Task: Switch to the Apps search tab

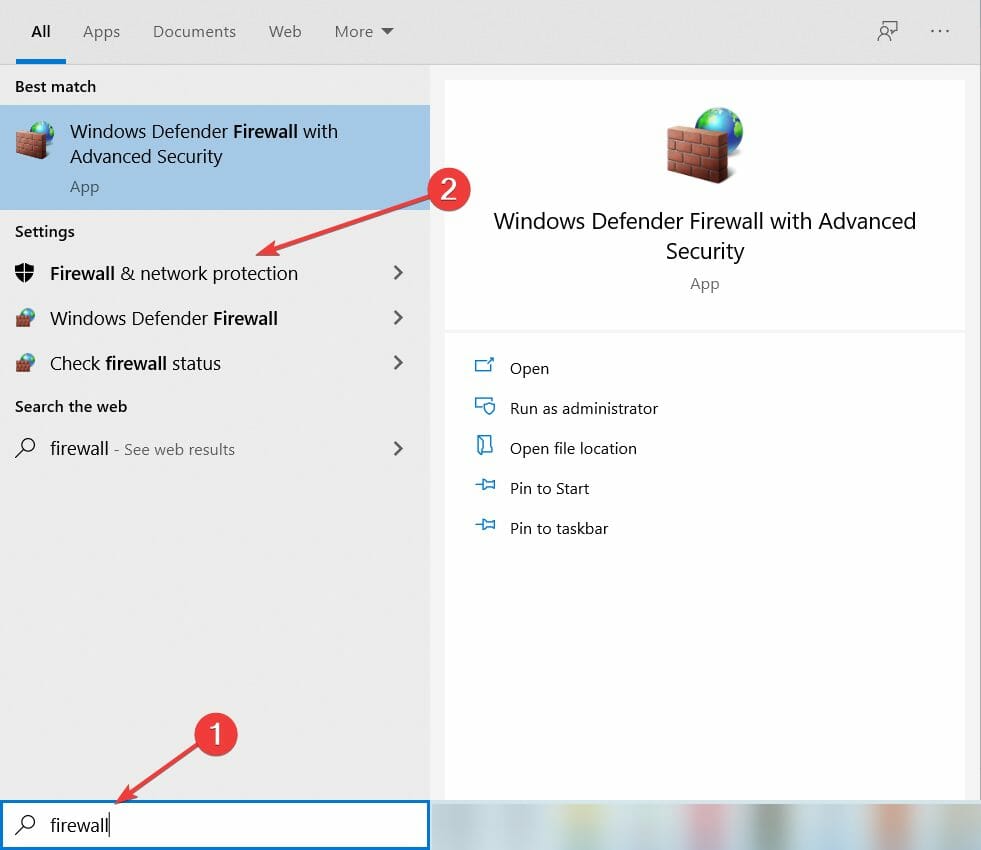Action: coord(101,32)
